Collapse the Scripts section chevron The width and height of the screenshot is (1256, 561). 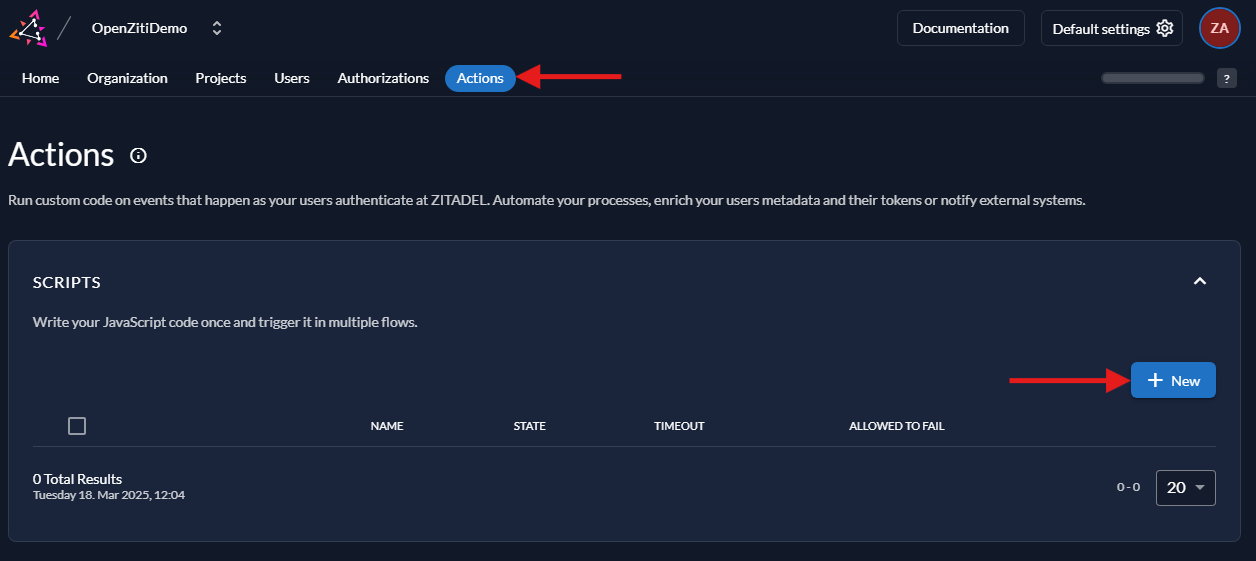click(1200, 282)
